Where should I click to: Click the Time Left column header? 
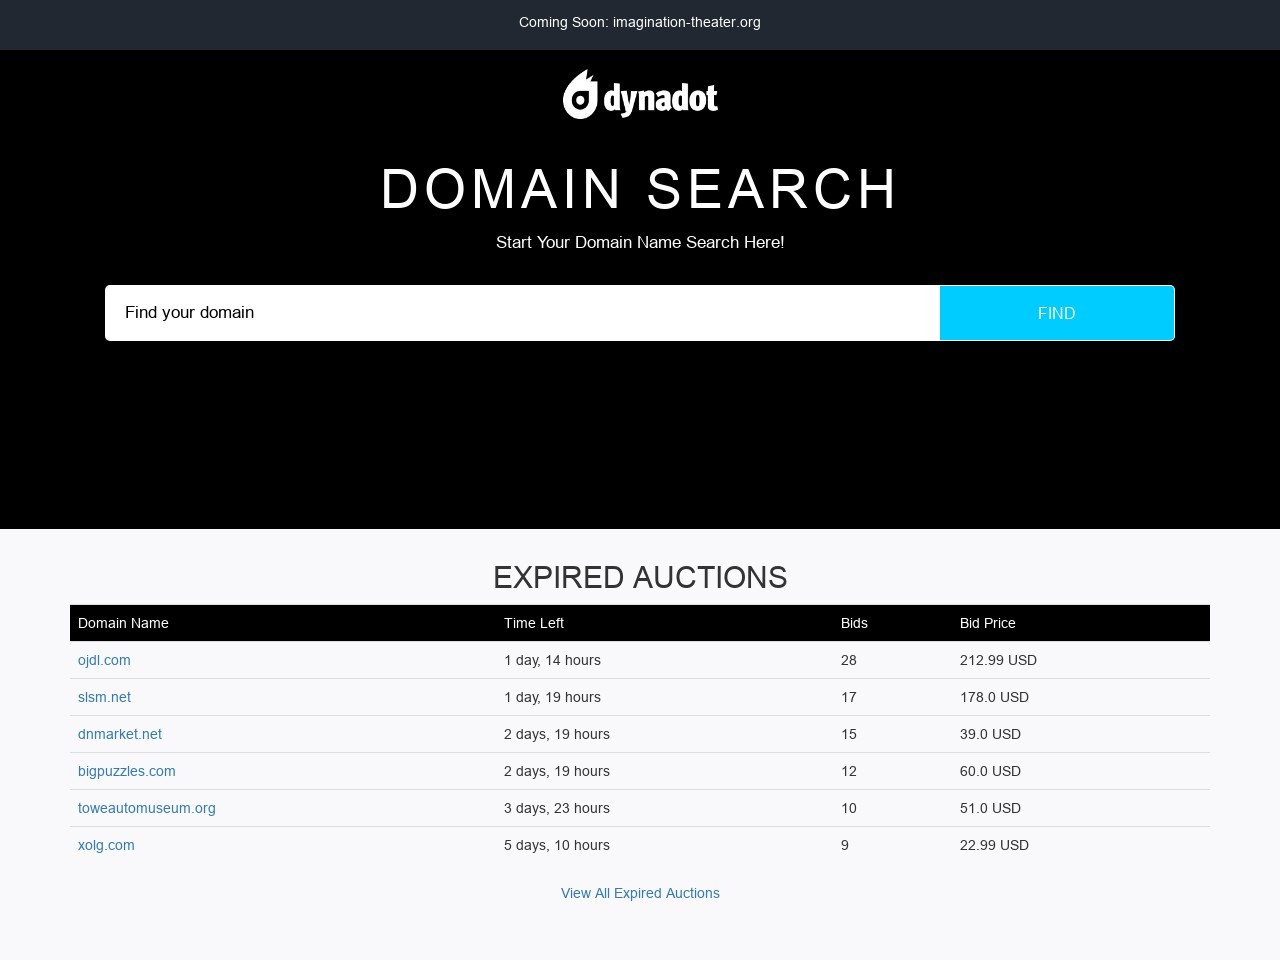(x=534, y=623)
